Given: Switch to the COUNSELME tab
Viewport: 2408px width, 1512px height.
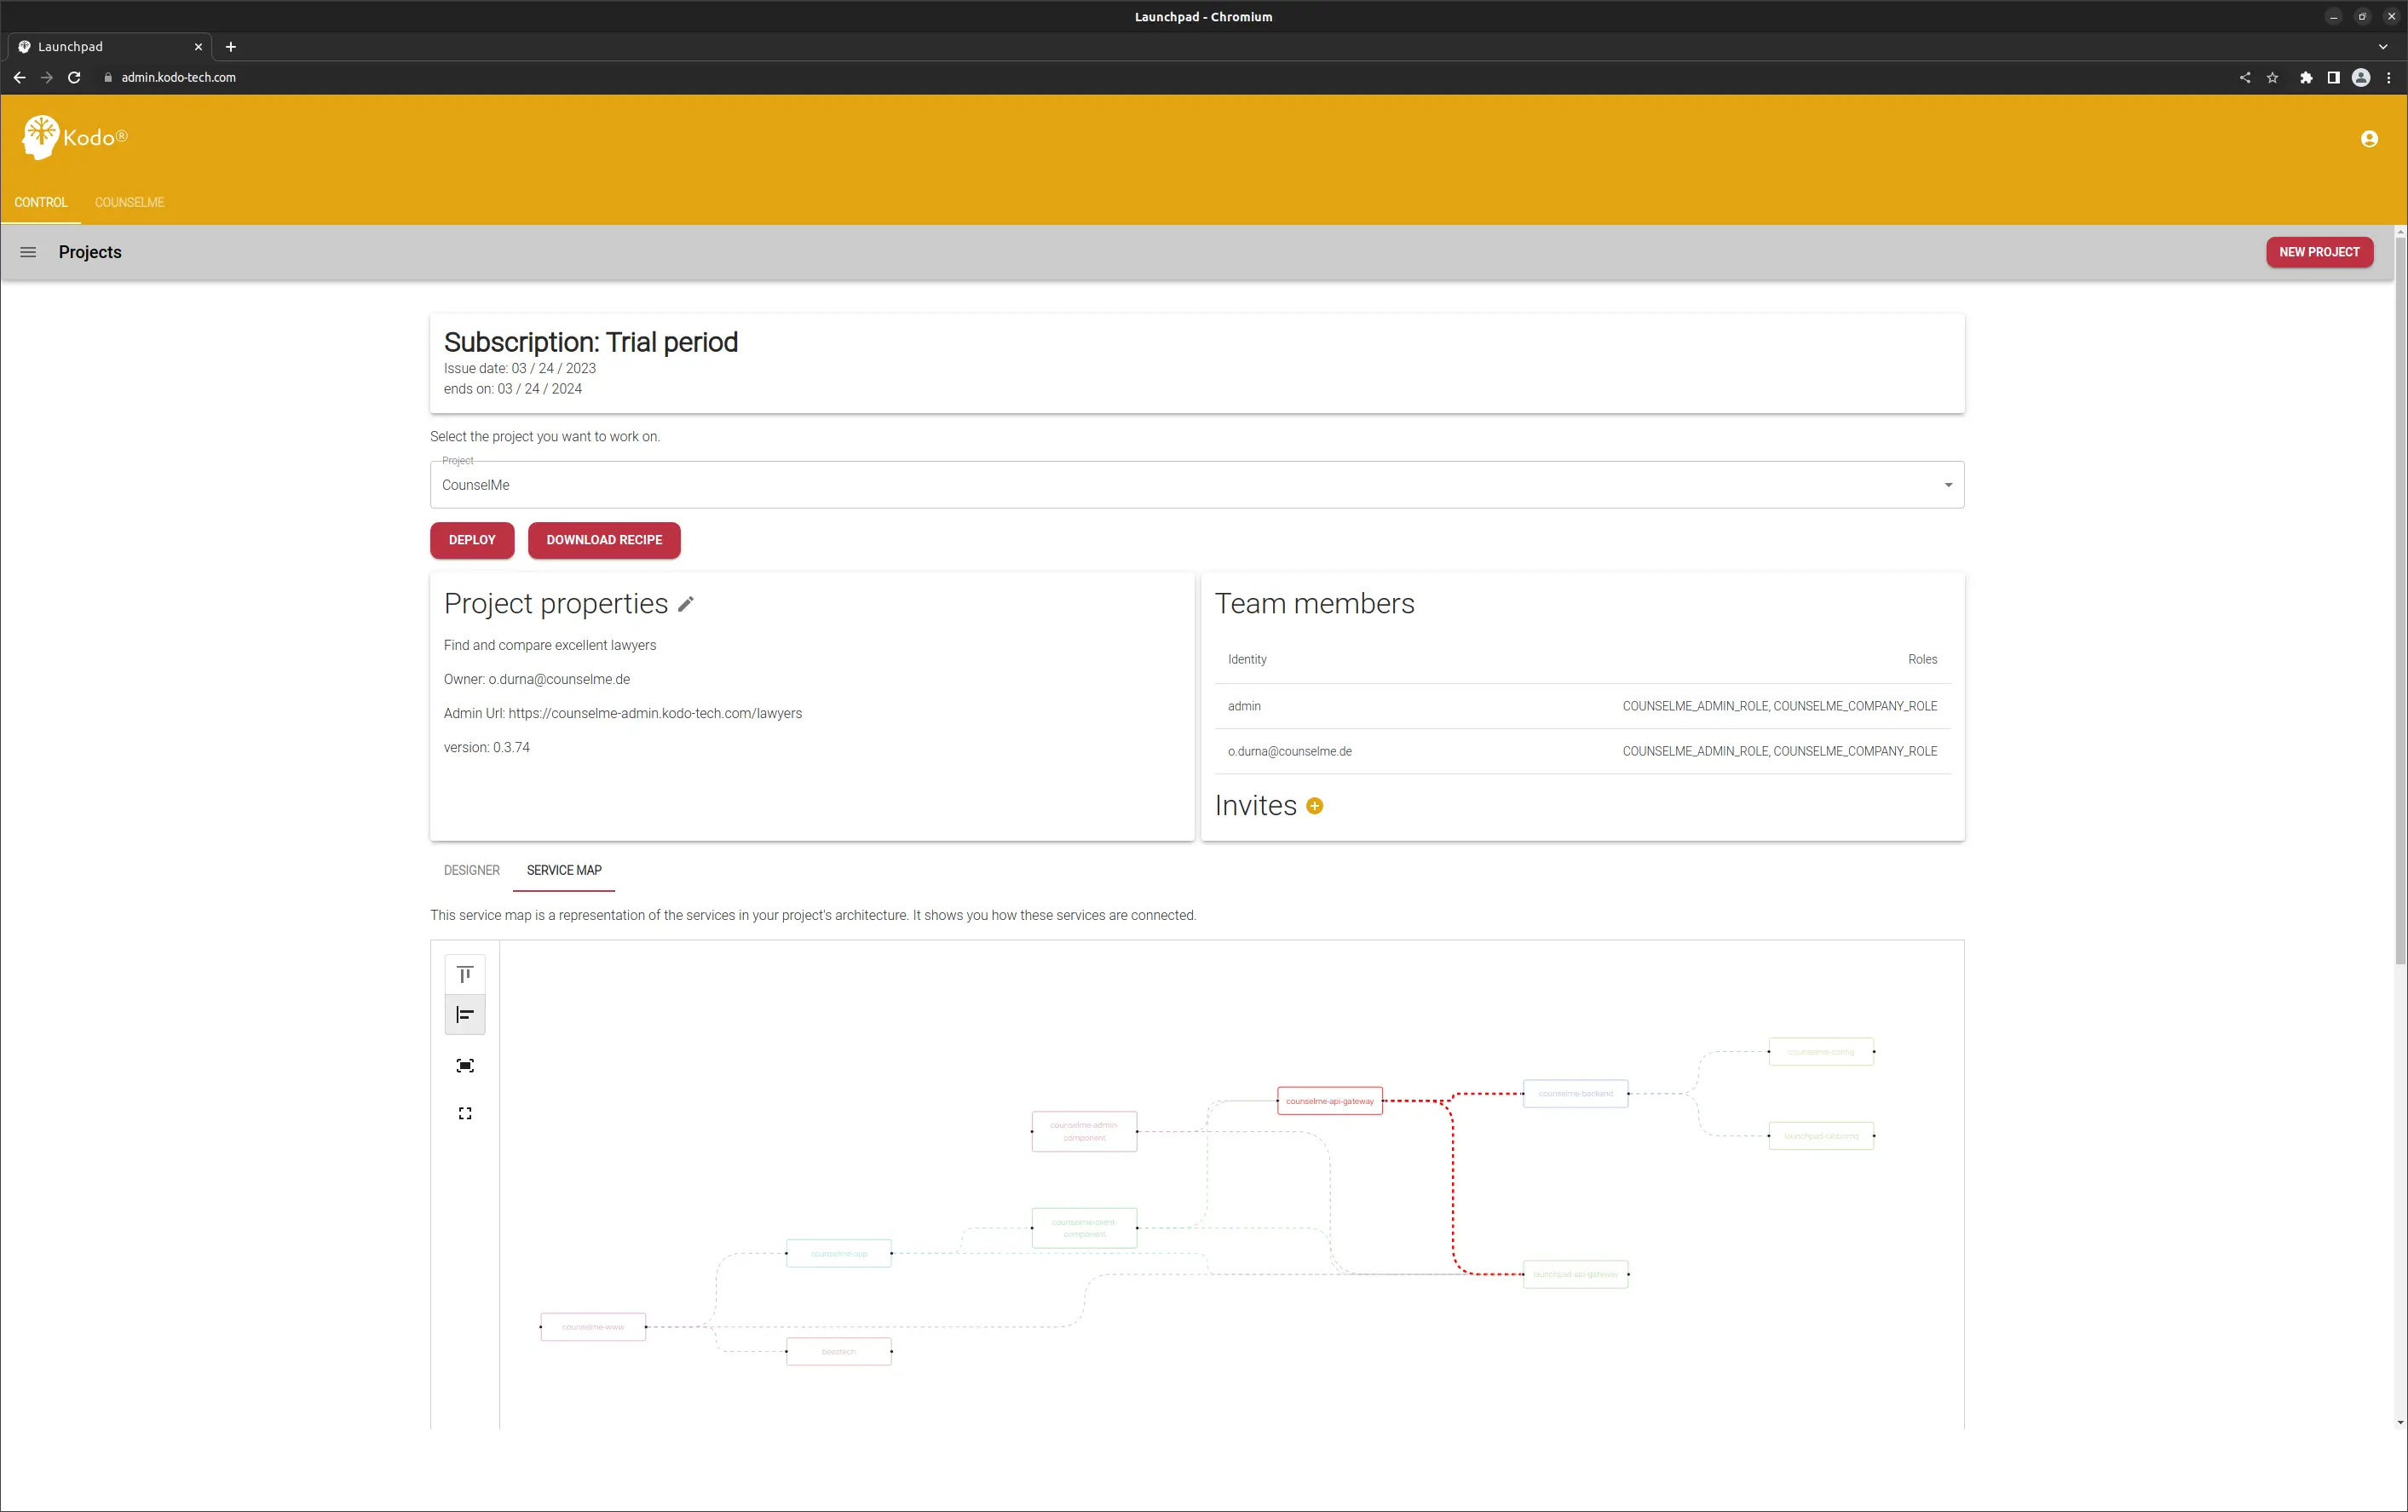Looking at the screenshot, I should pyautogui.click(x=129, y=202).
